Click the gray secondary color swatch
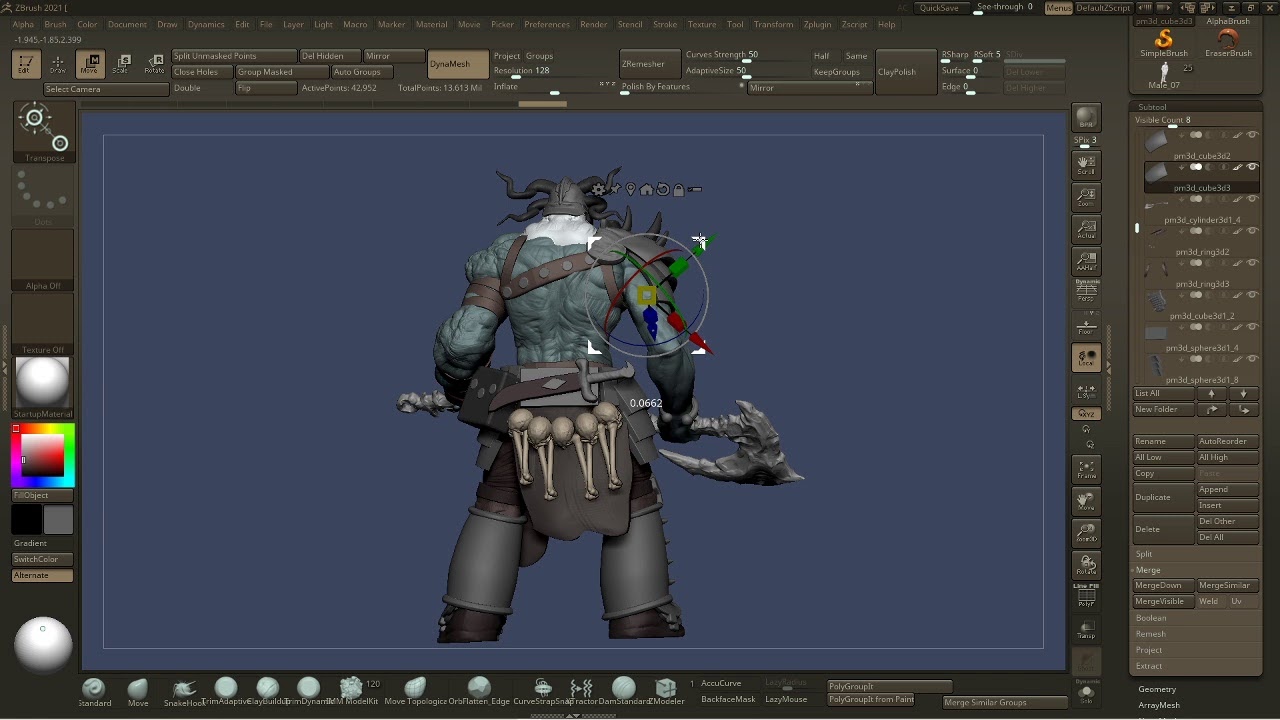The height and width of the screenshot is (720, 1280). click(58, 520)
